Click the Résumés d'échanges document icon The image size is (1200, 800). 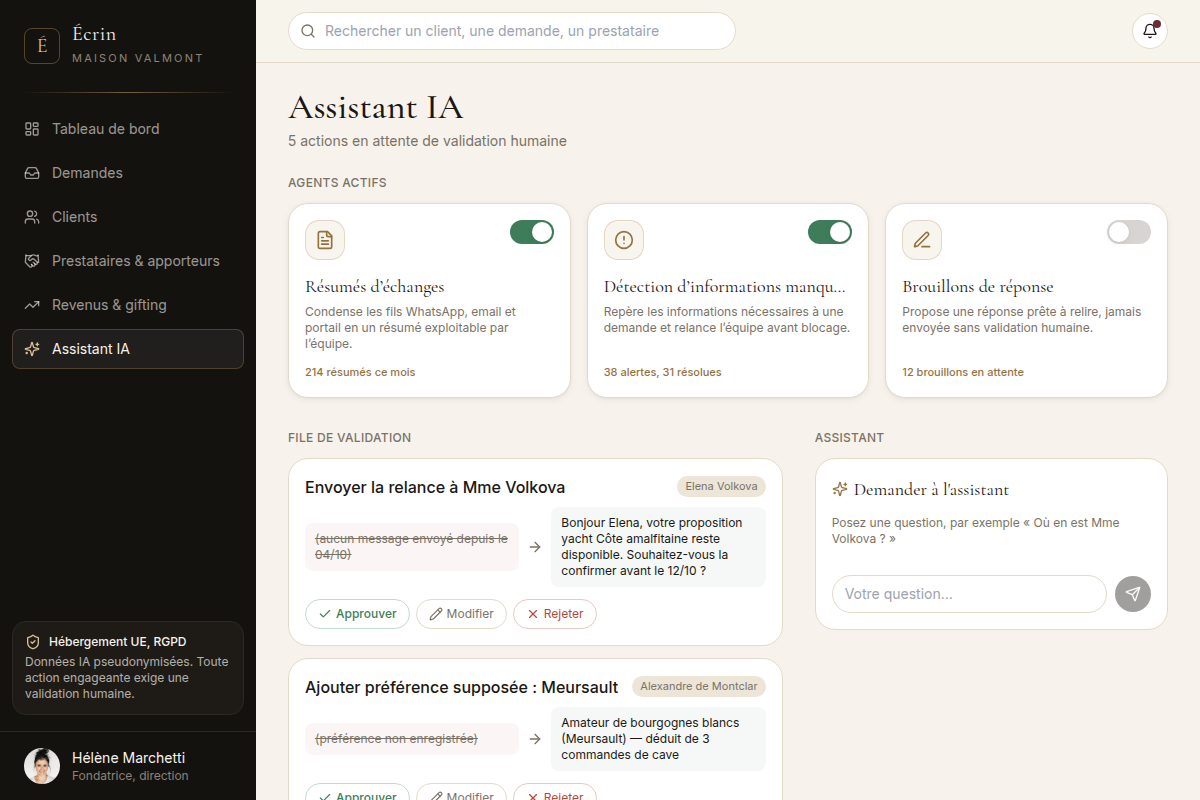coord(325,240)
